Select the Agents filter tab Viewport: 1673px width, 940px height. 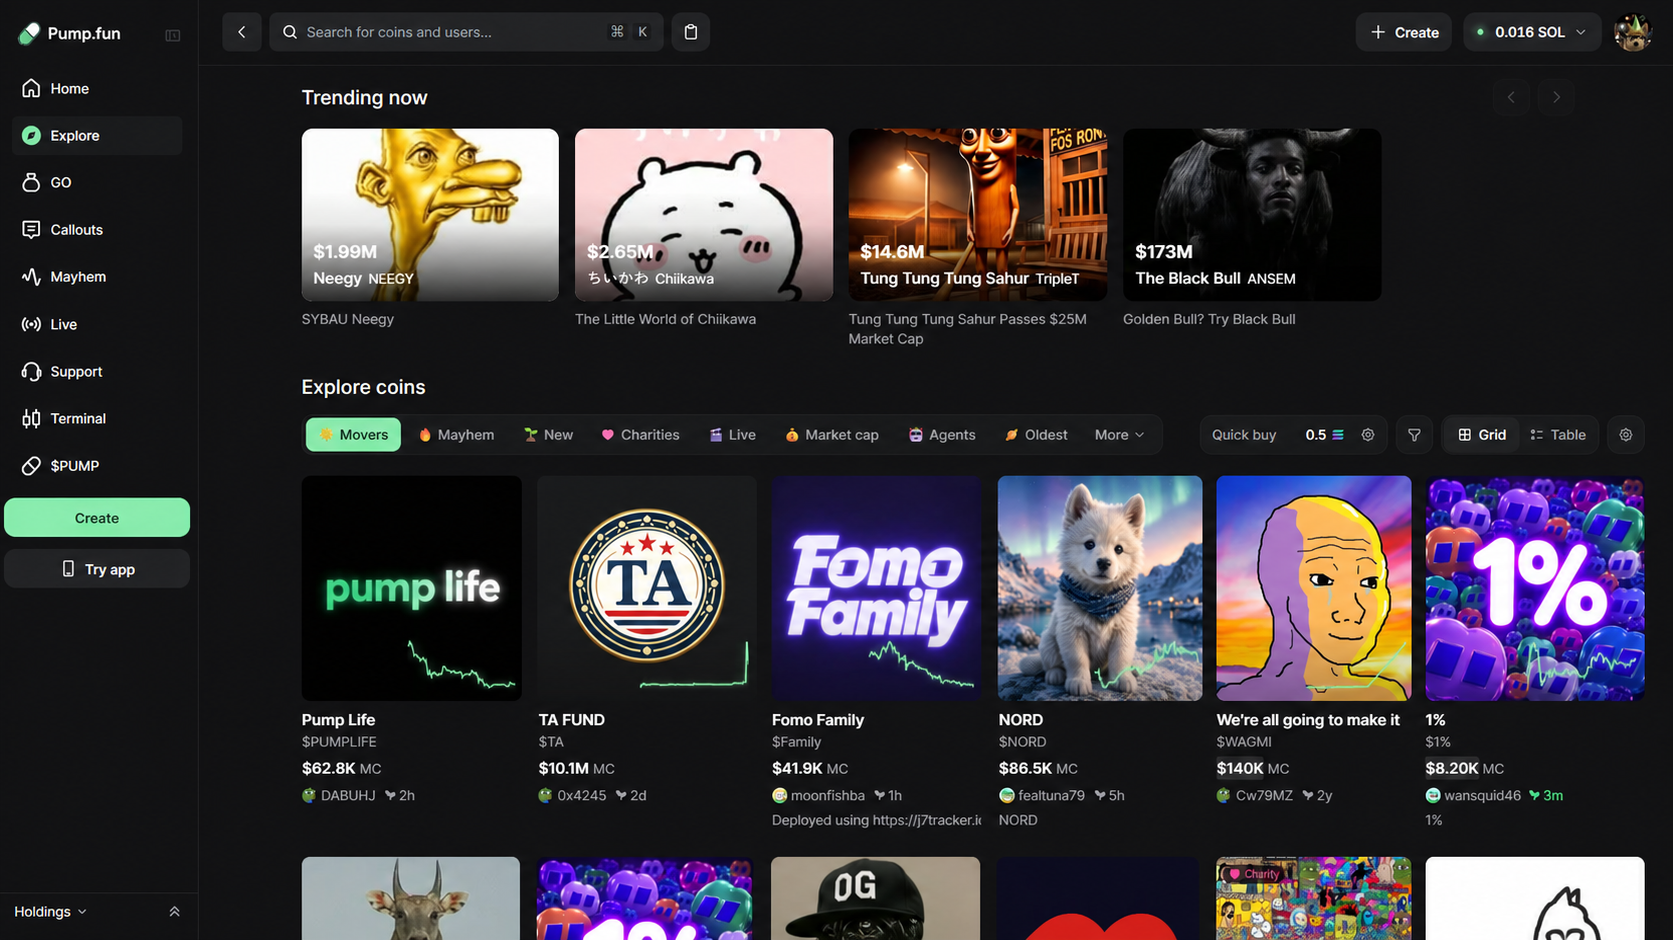pyautogui.click(x=942, y=435)
